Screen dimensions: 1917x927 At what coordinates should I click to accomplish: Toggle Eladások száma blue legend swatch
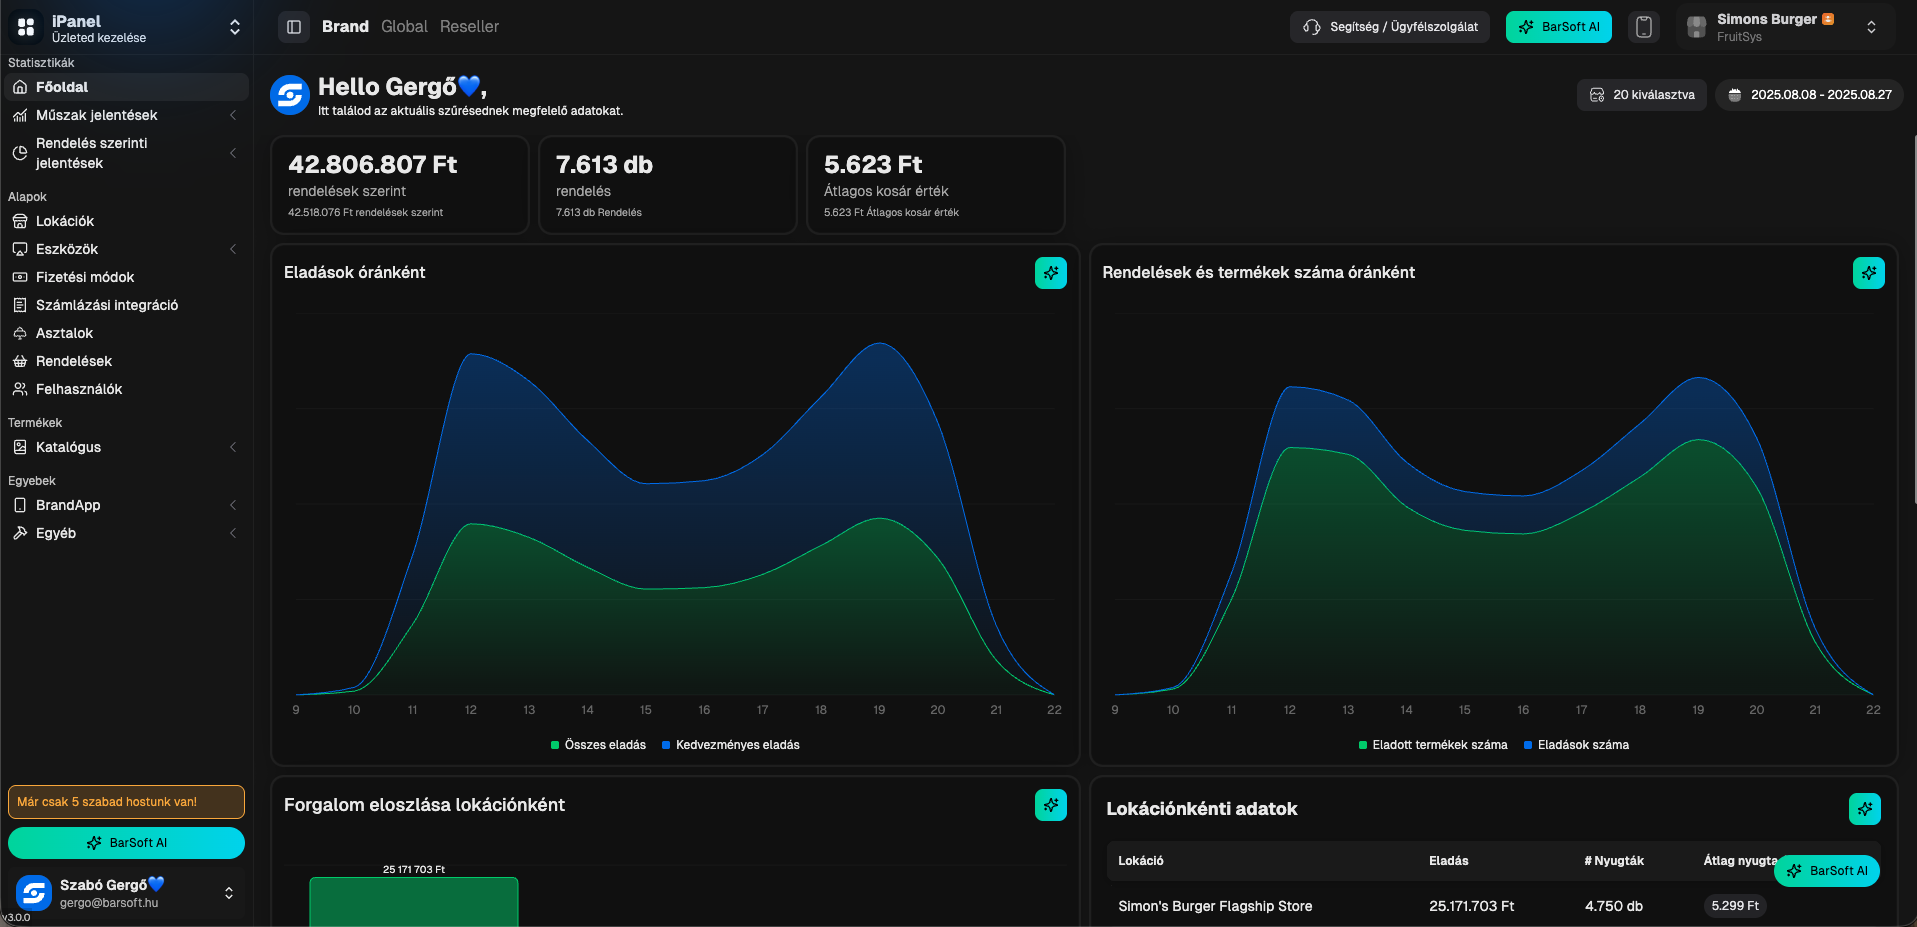(1528, 745)
